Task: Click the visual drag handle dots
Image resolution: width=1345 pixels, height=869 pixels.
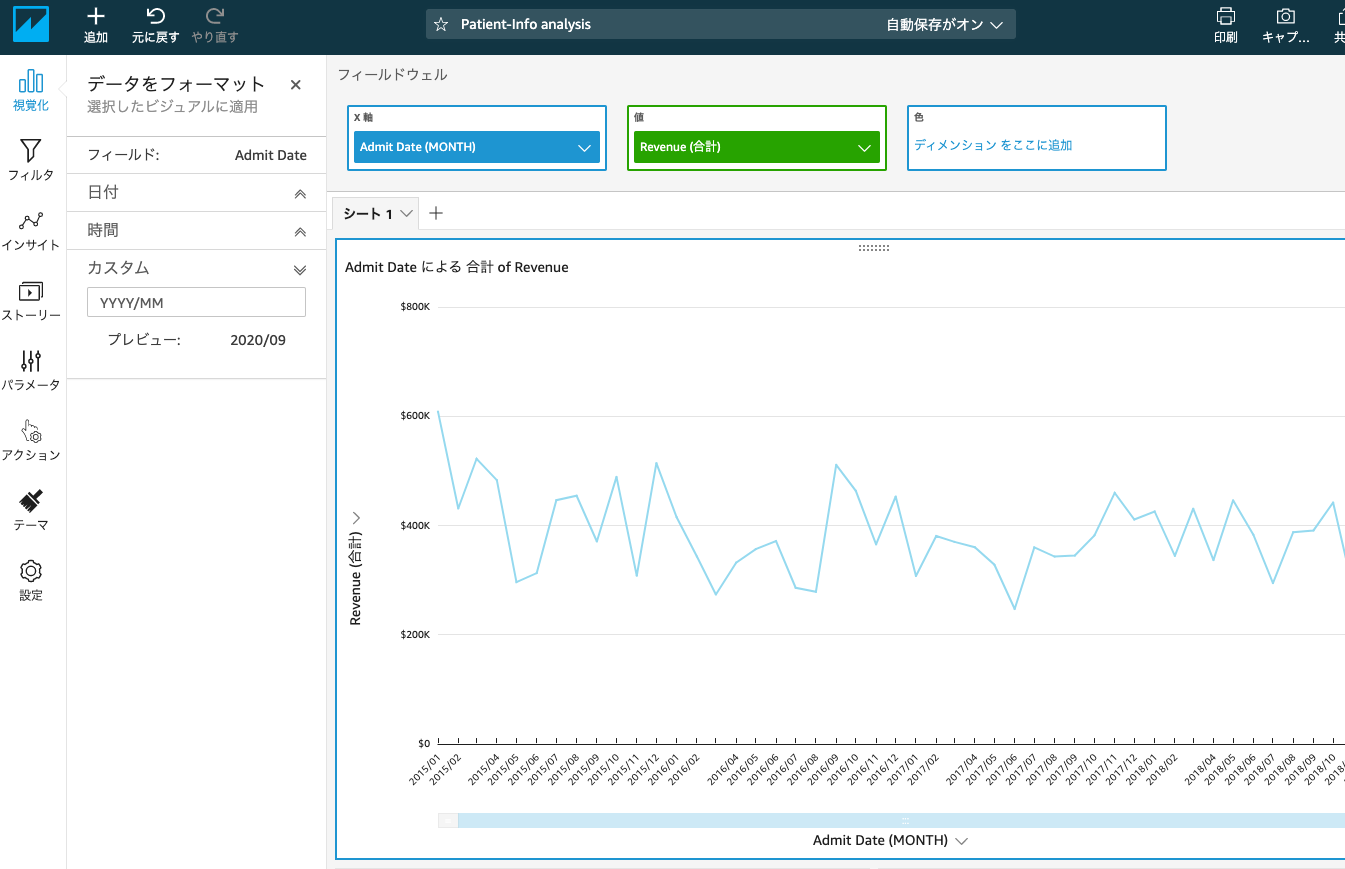Action: (874, 247)
